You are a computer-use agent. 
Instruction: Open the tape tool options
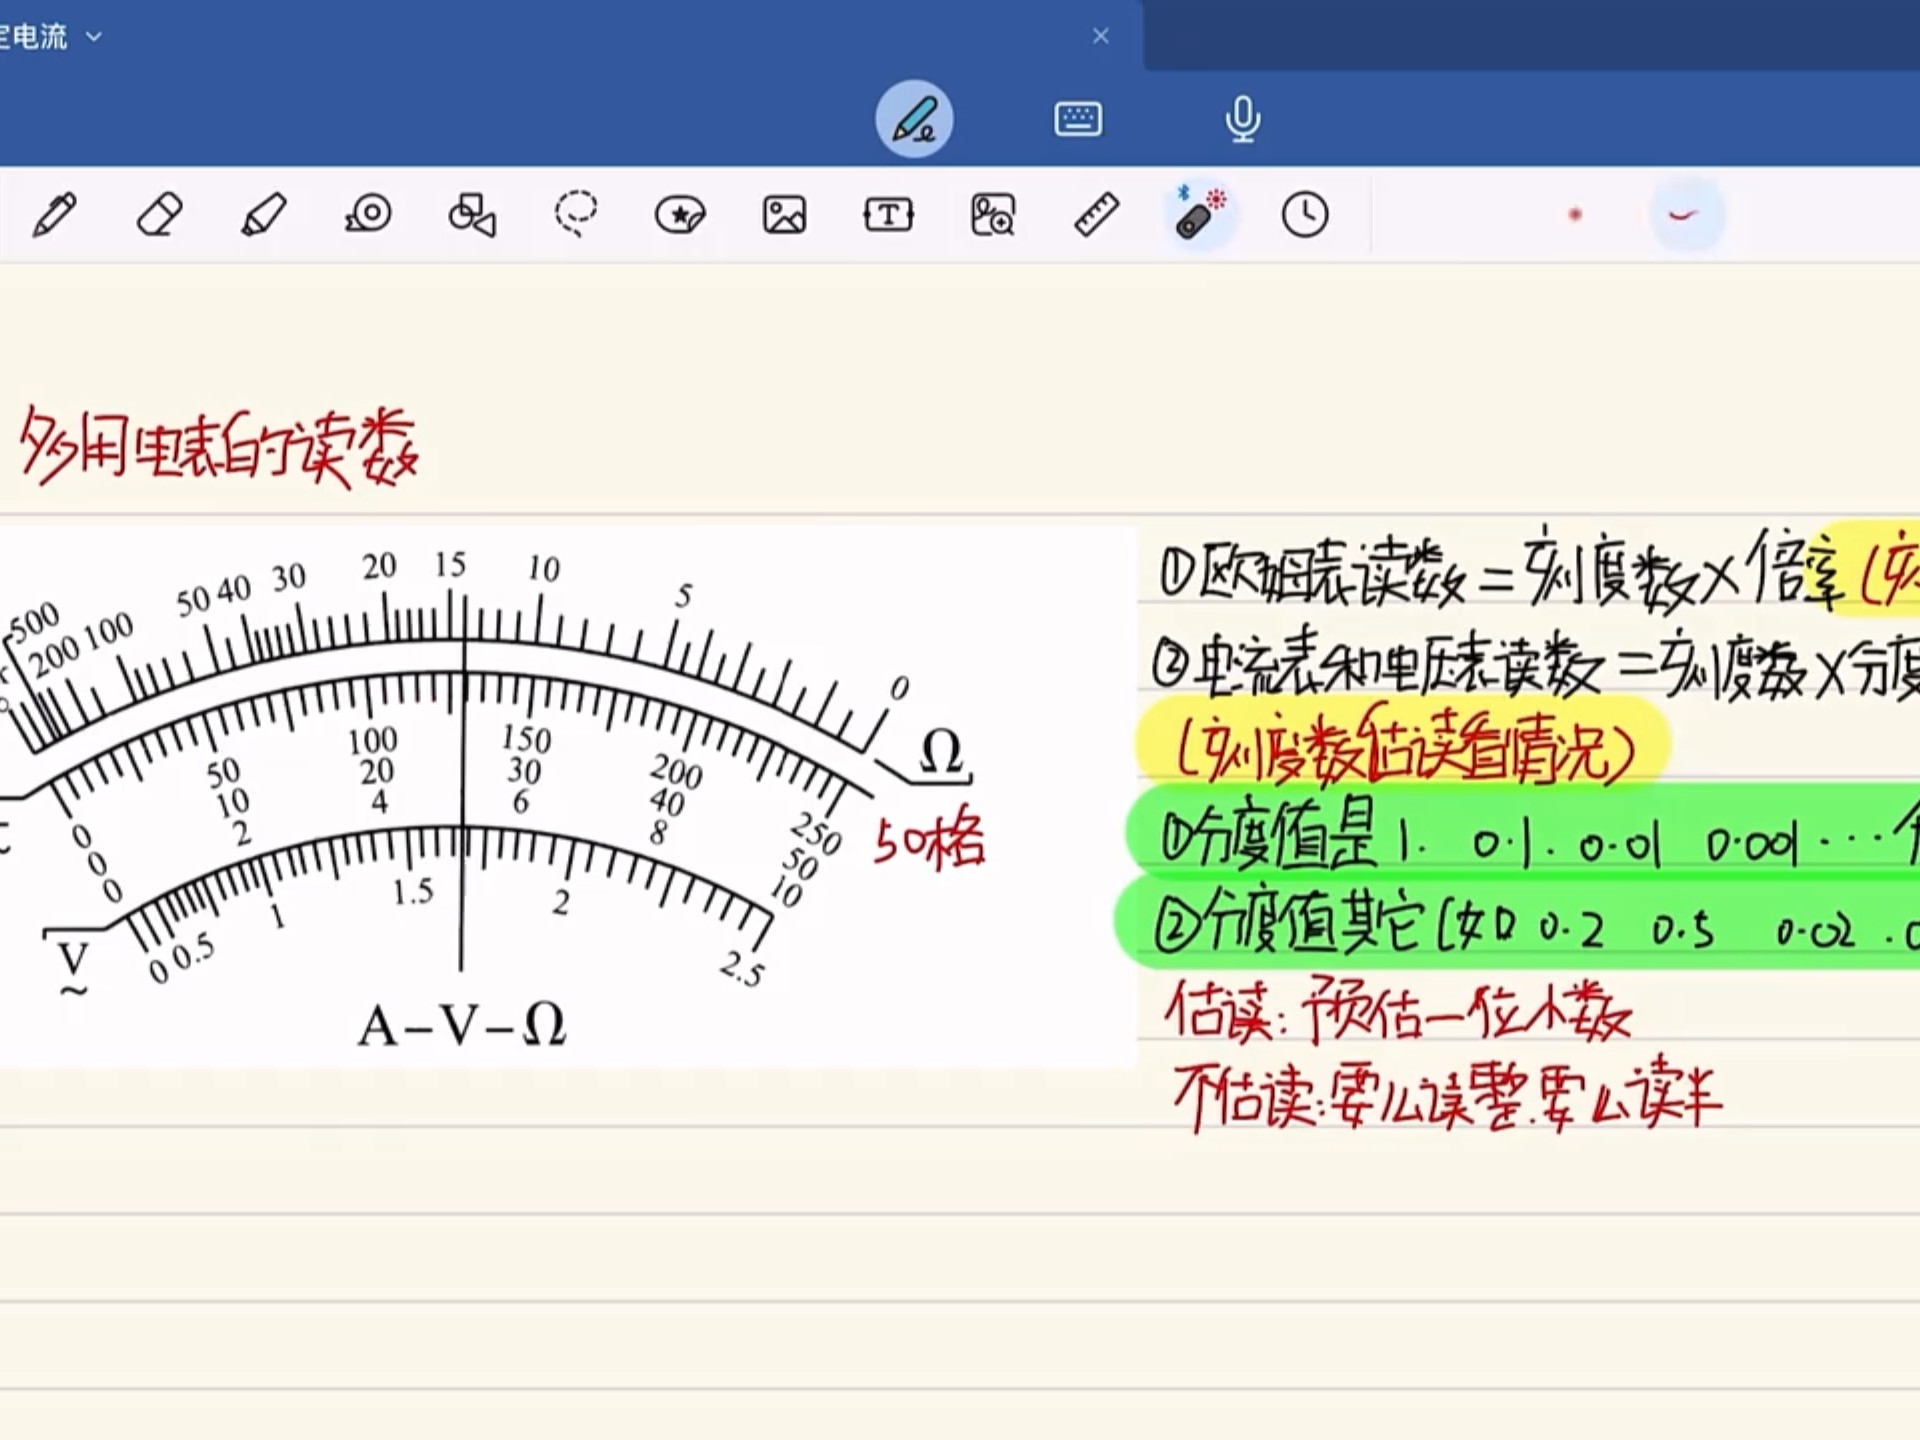coord(369,215)
